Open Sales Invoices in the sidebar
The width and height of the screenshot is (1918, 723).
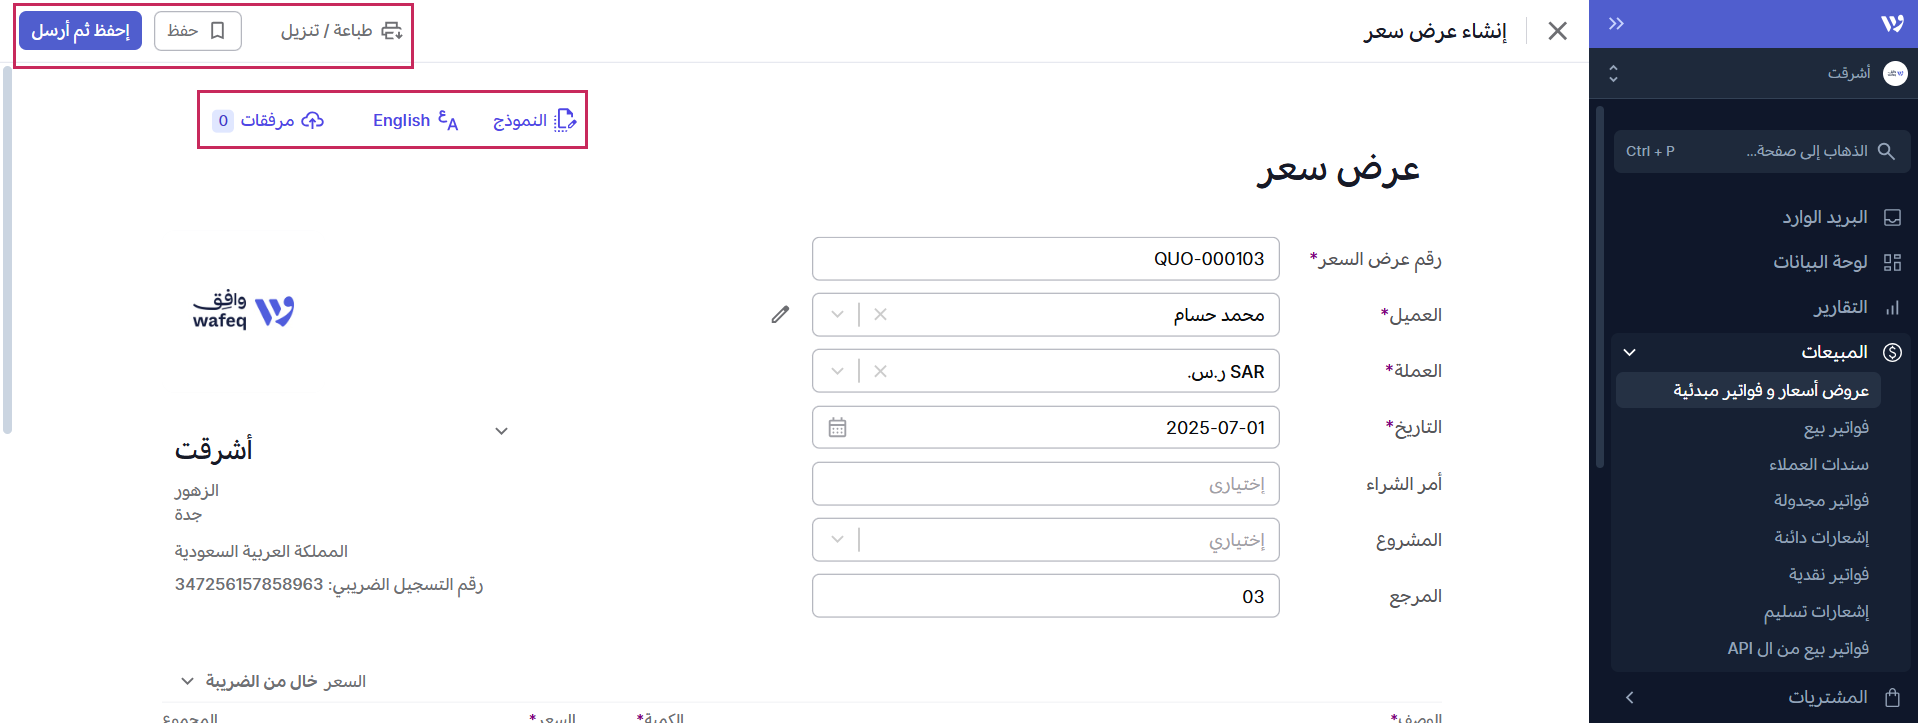click(x=1835, y=428)
